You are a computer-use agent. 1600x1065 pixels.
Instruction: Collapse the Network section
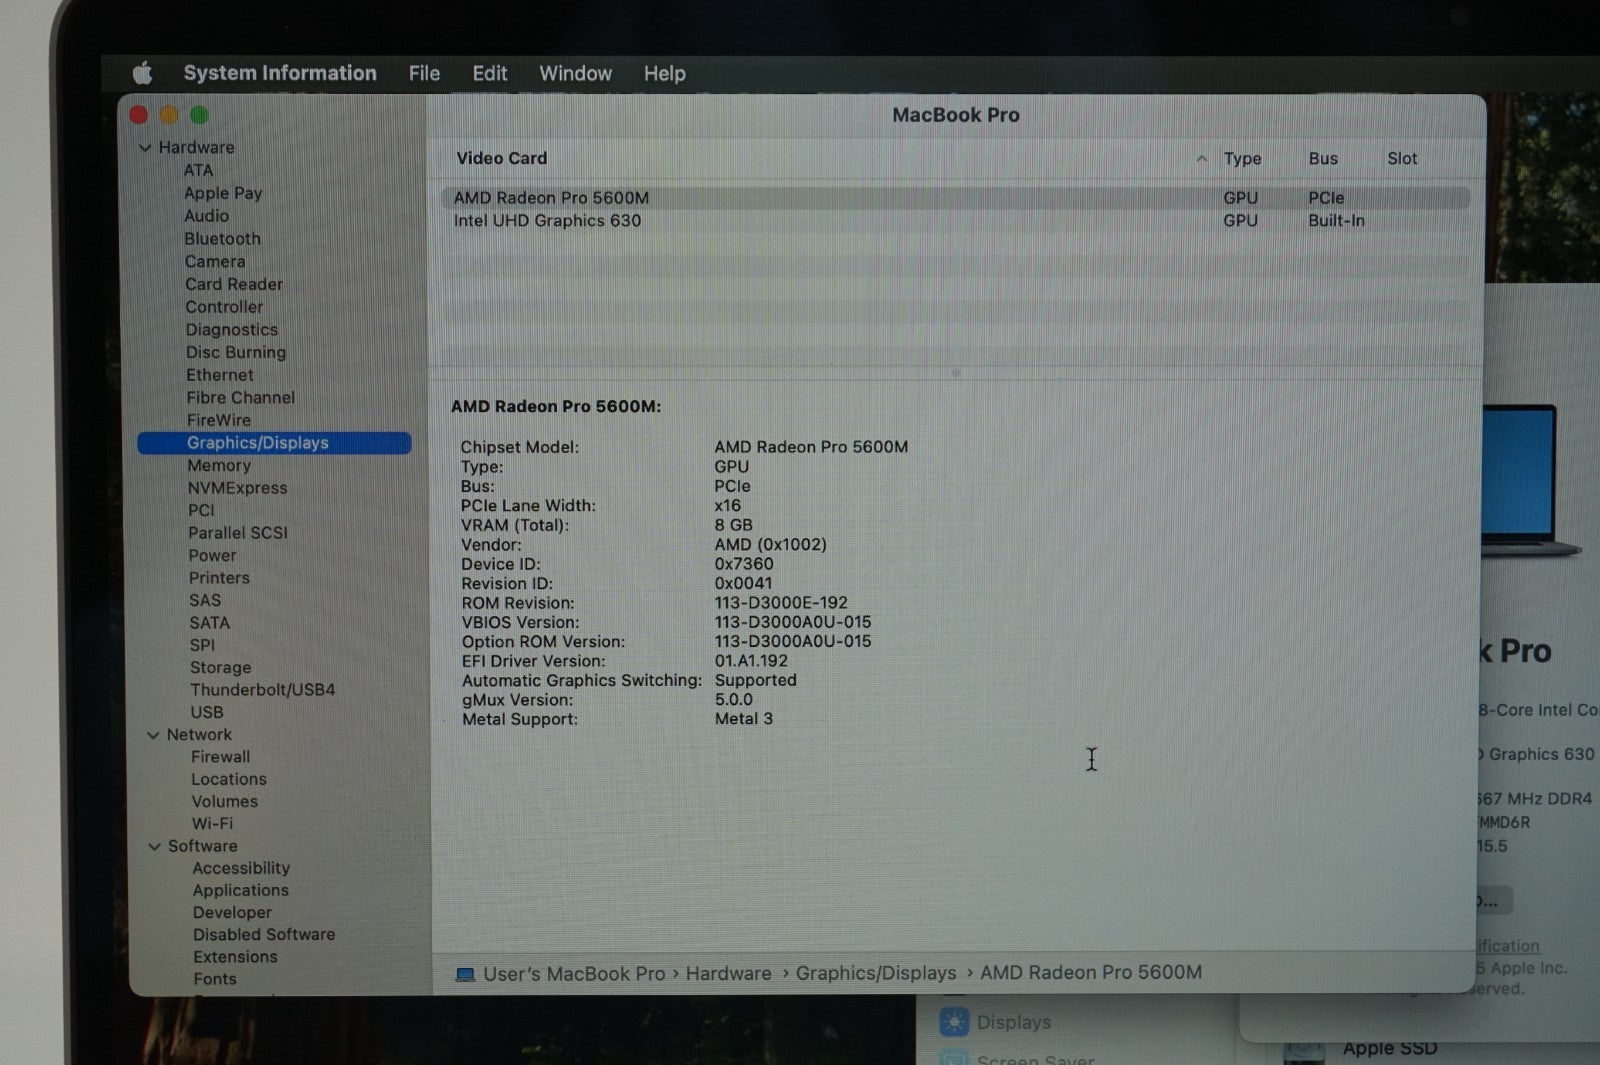coord(153,735)
